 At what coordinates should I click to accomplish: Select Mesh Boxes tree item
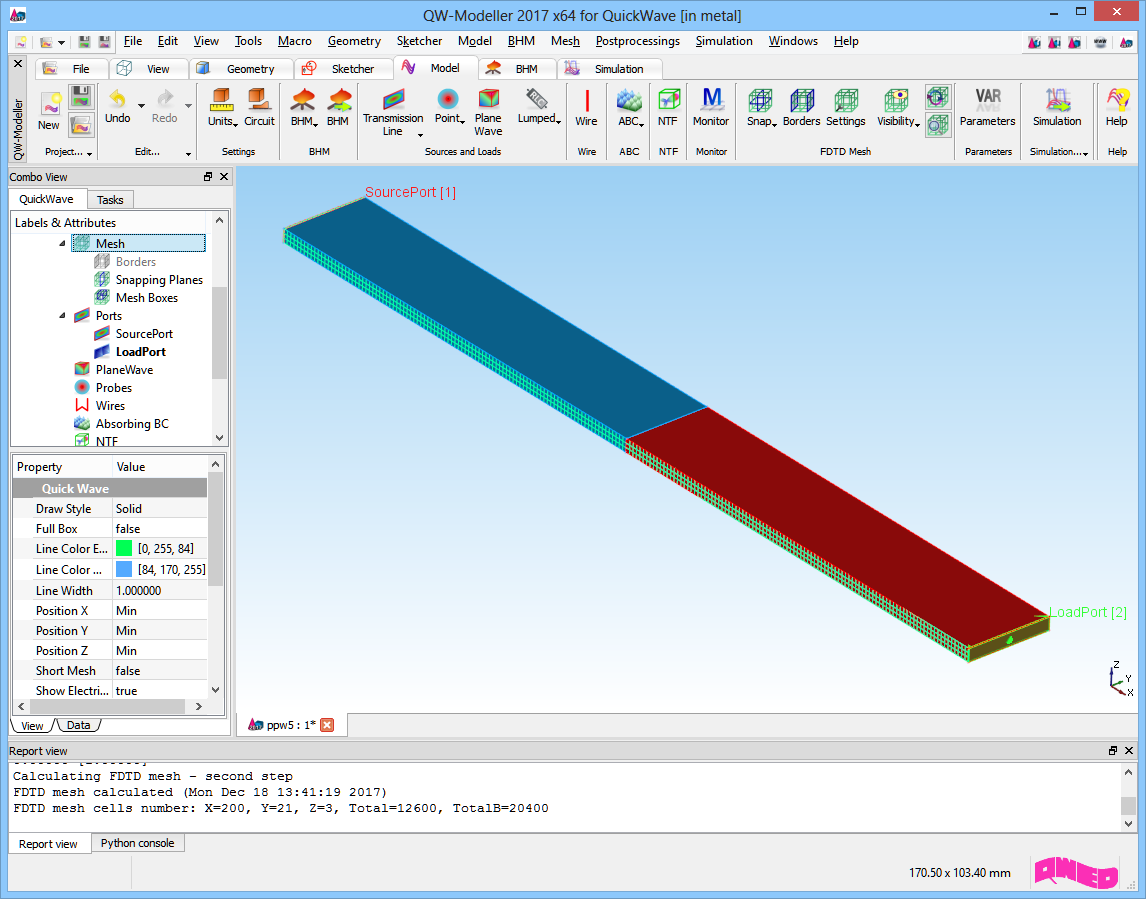[x=146, y=297]
